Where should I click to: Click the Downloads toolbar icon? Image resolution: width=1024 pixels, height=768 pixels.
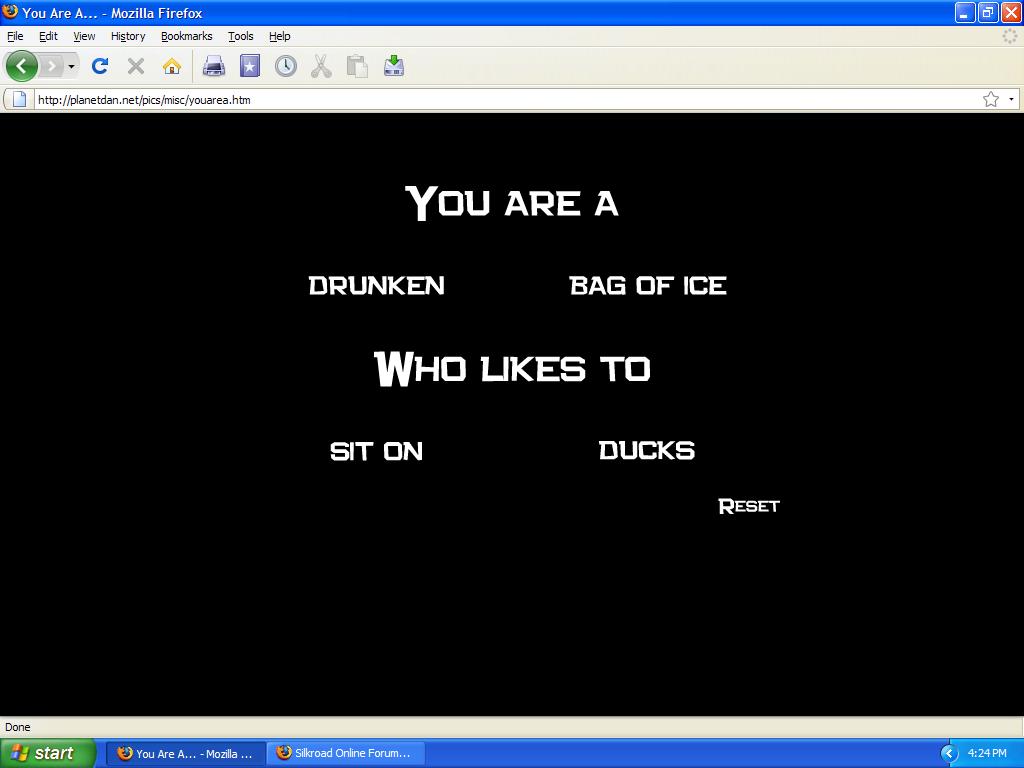[394, 67]
